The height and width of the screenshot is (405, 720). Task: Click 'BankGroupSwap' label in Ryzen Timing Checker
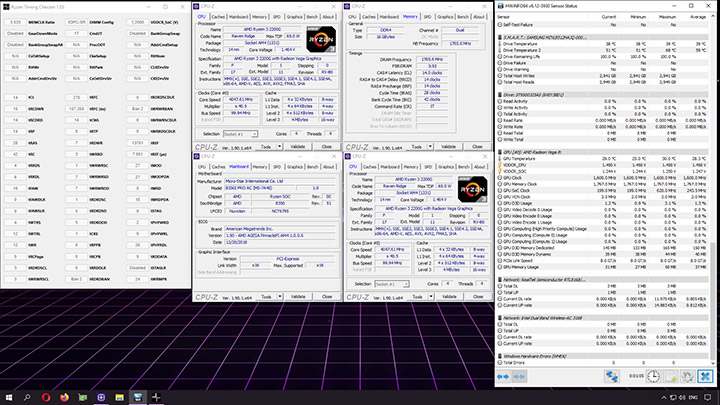point(165,34)
